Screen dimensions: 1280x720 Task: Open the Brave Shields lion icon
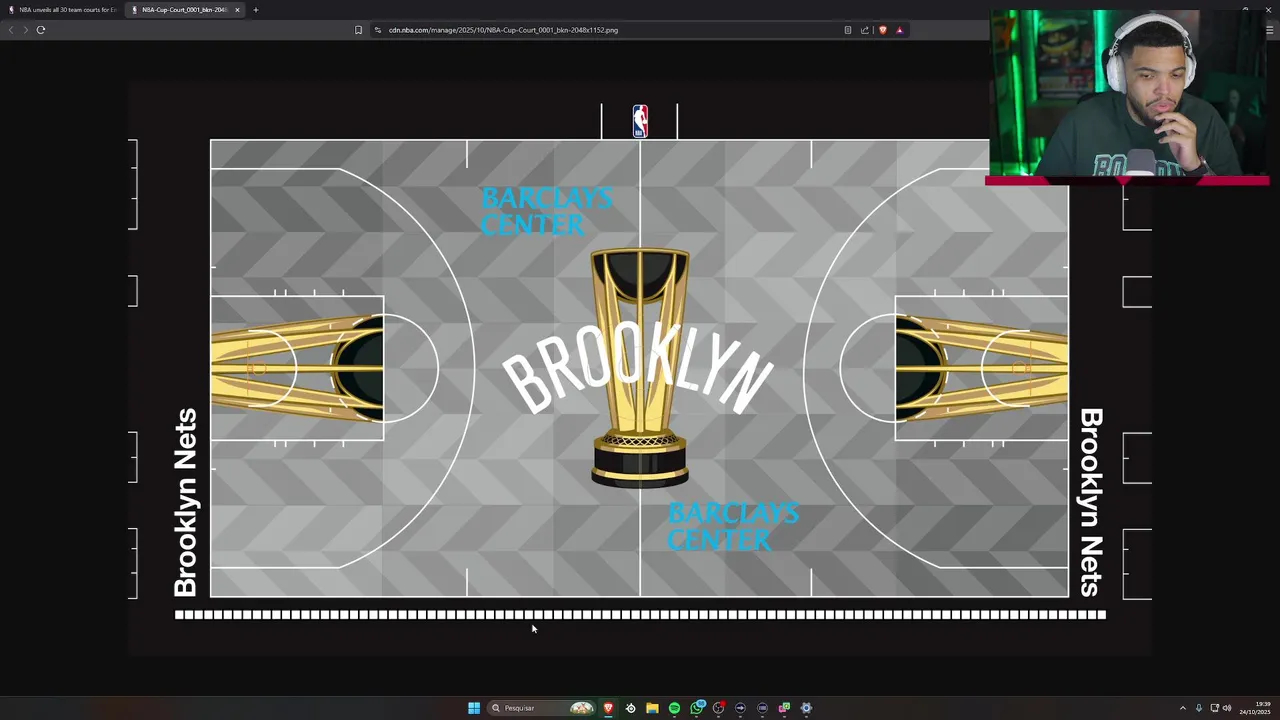[882, 30]
